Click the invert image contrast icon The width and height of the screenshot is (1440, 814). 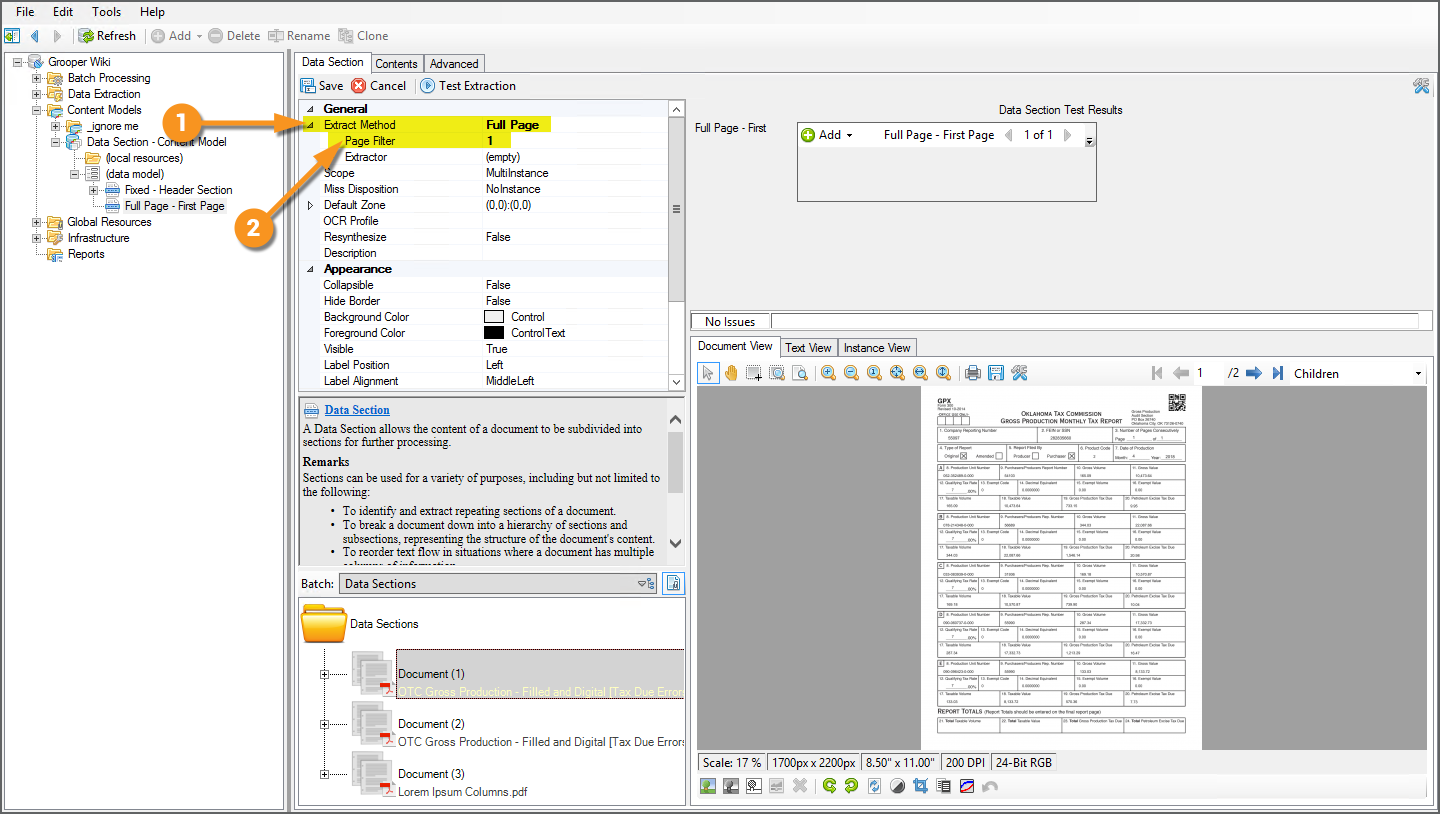click(x=897, y=786)
